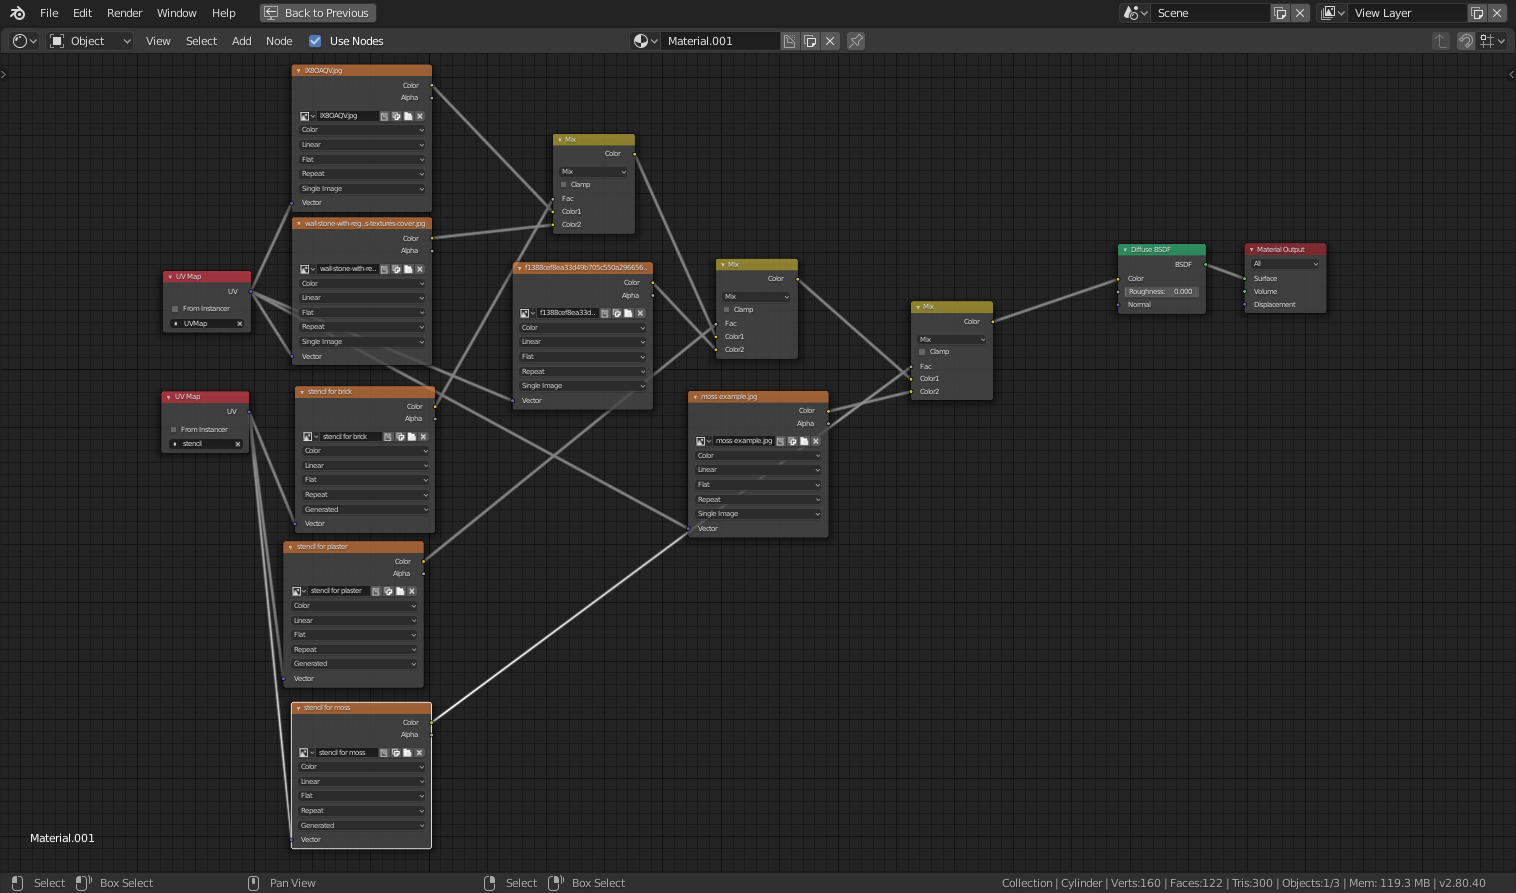Clear UVMap field in upper UV Map node
1516x893 pixels.
(239, 323)
